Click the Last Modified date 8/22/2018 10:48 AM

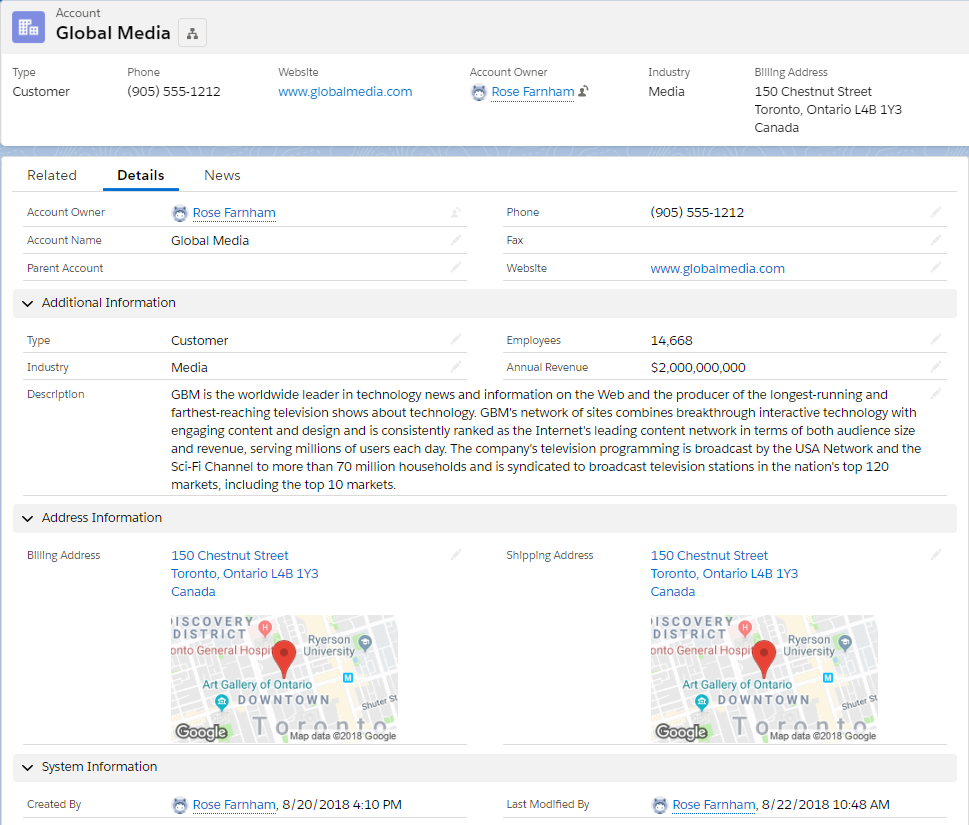(x=826, y=805)
